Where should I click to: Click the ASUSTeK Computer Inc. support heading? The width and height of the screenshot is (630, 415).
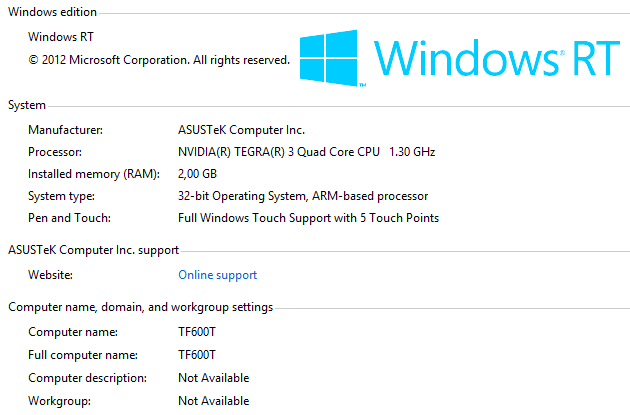pos(93,249)
